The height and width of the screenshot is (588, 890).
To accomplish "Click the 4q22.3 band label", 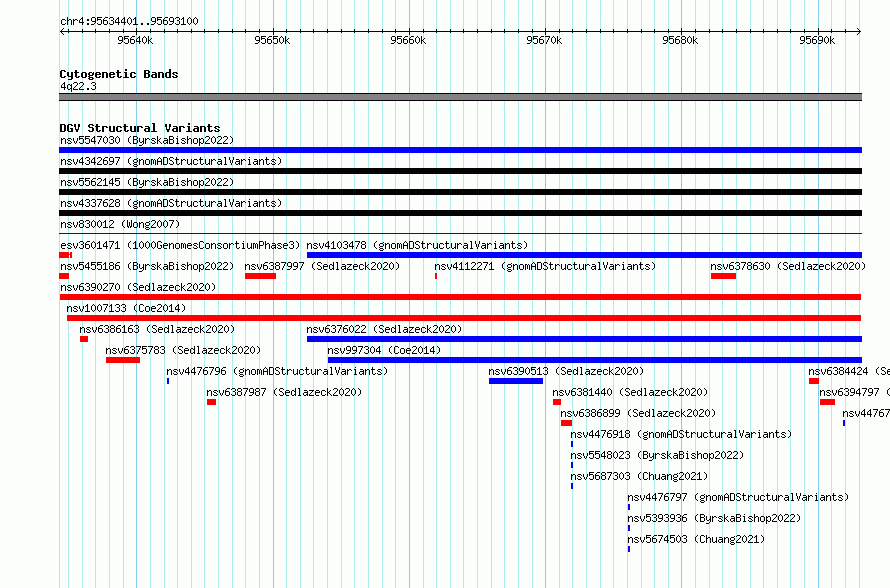I will 78,86.
